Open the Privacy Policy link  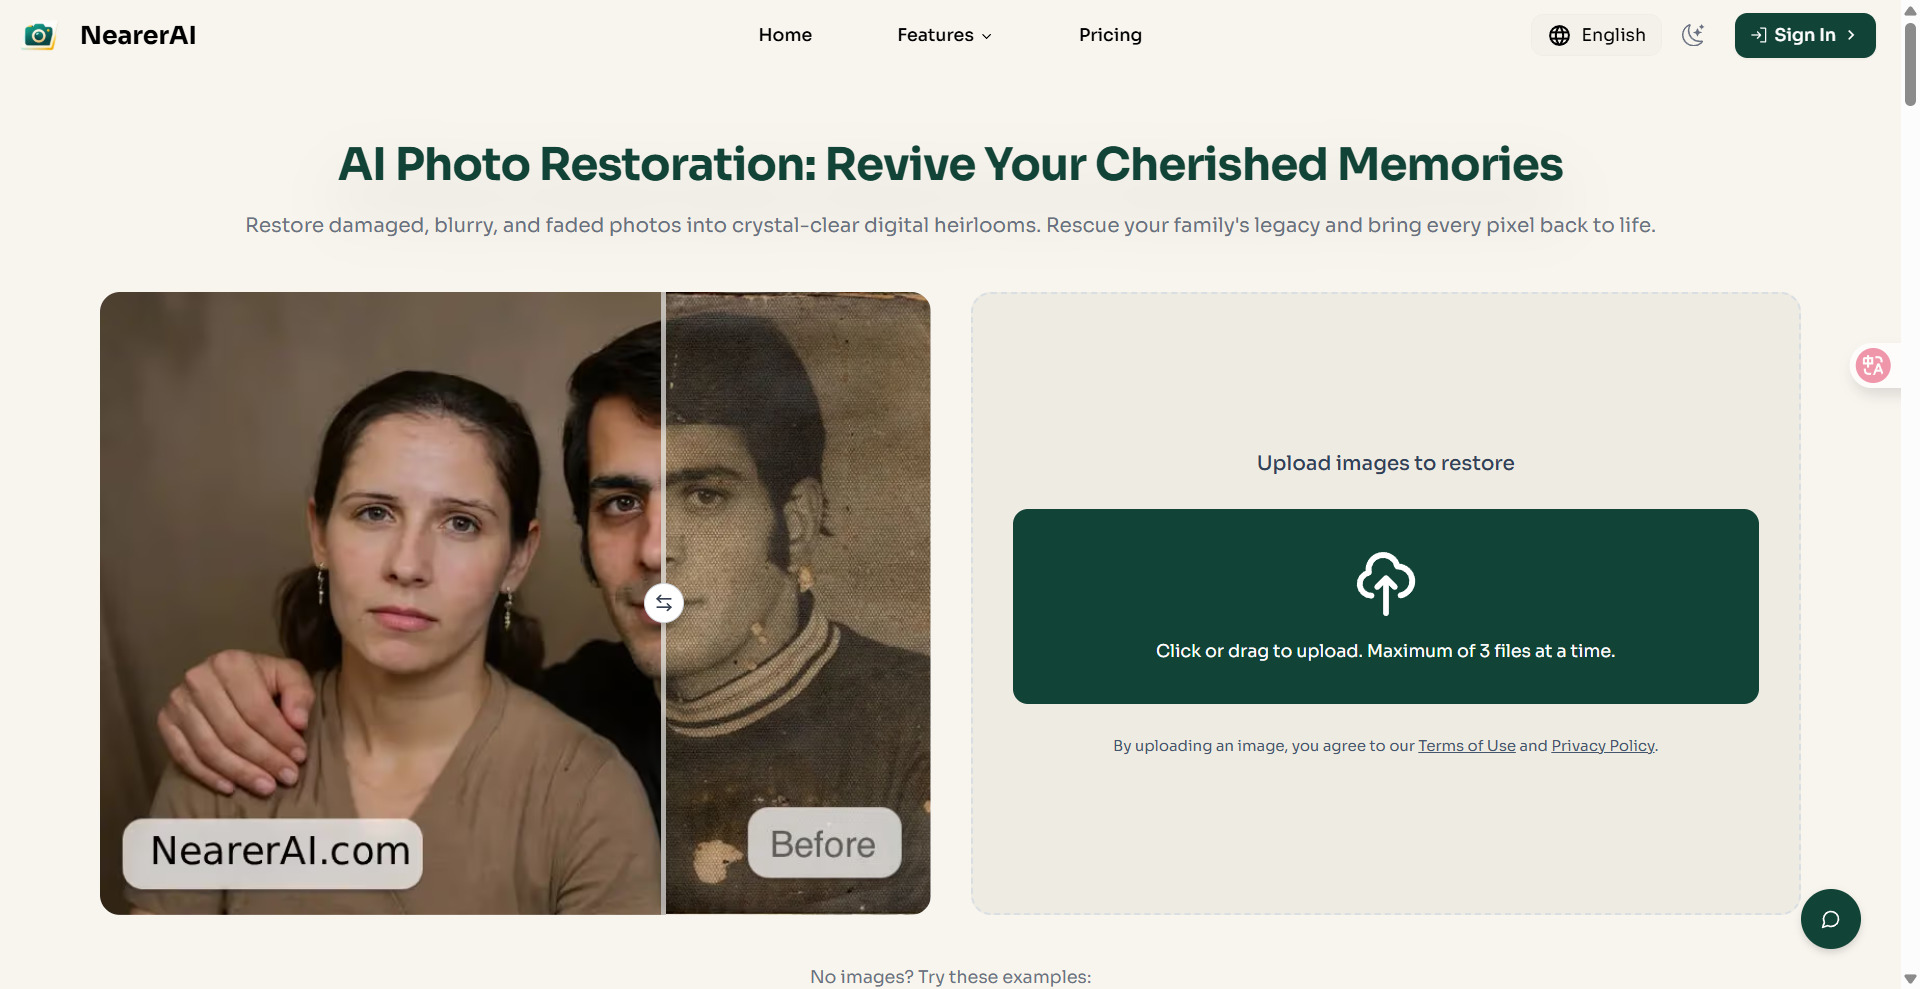click(1602, 746)
